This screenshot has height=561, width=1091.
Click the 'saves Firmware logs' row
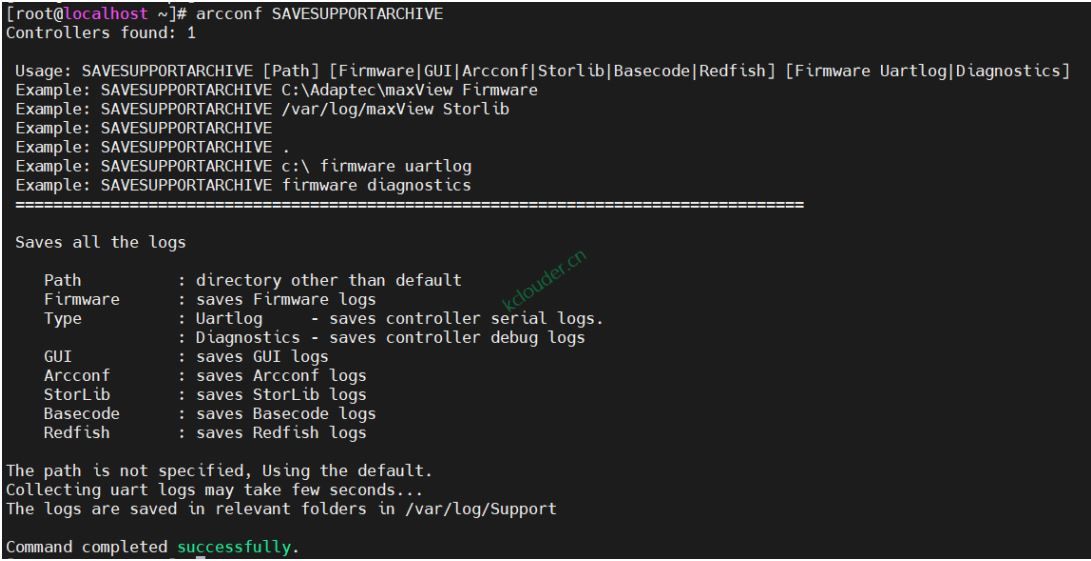[210, 299]
